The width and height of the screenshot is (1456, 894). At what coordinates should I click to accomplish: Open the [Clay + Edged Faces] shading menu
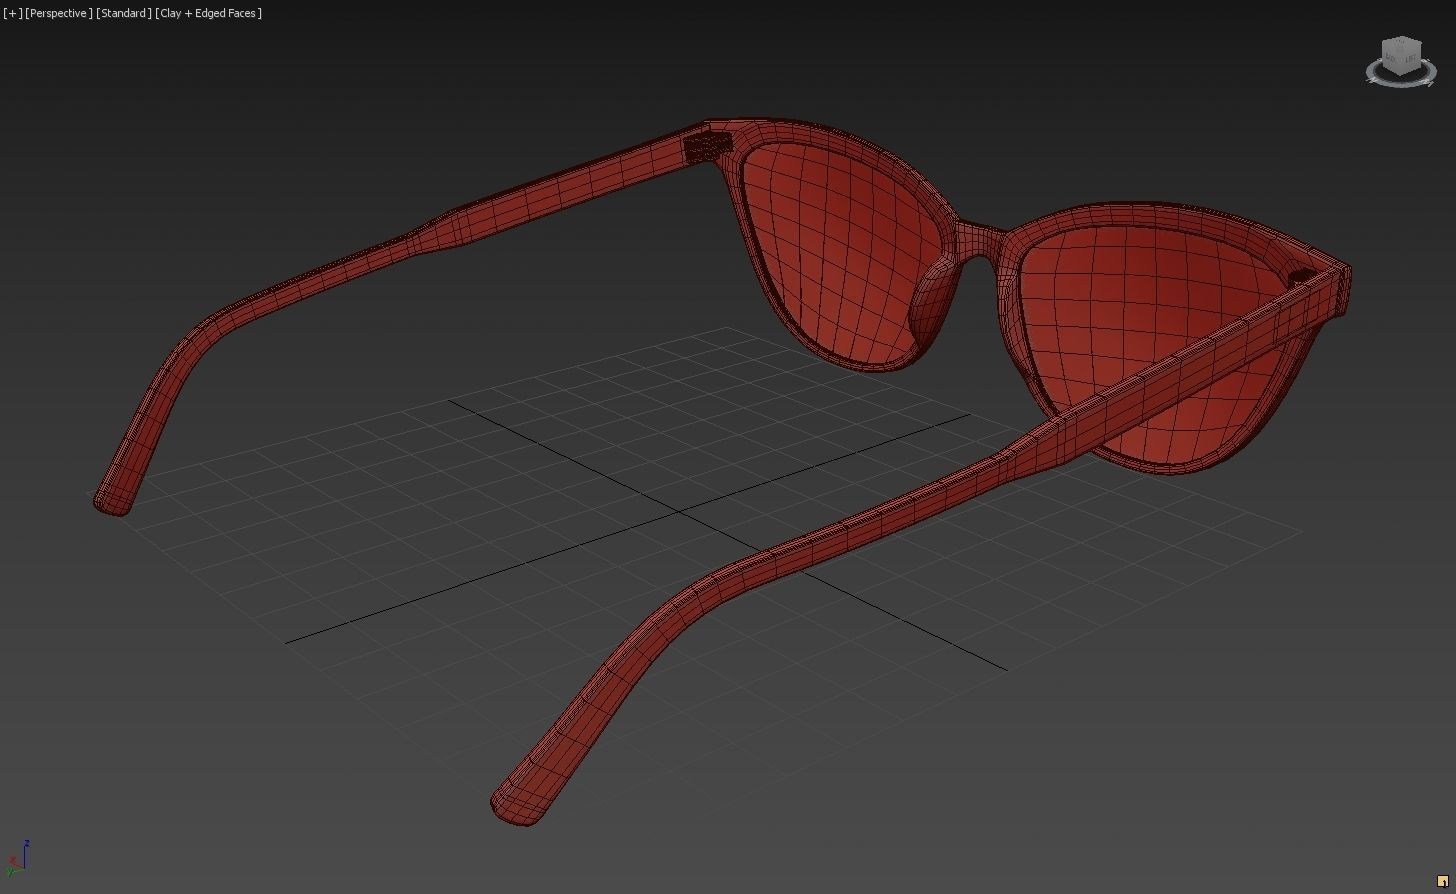[x=209, y=13]
